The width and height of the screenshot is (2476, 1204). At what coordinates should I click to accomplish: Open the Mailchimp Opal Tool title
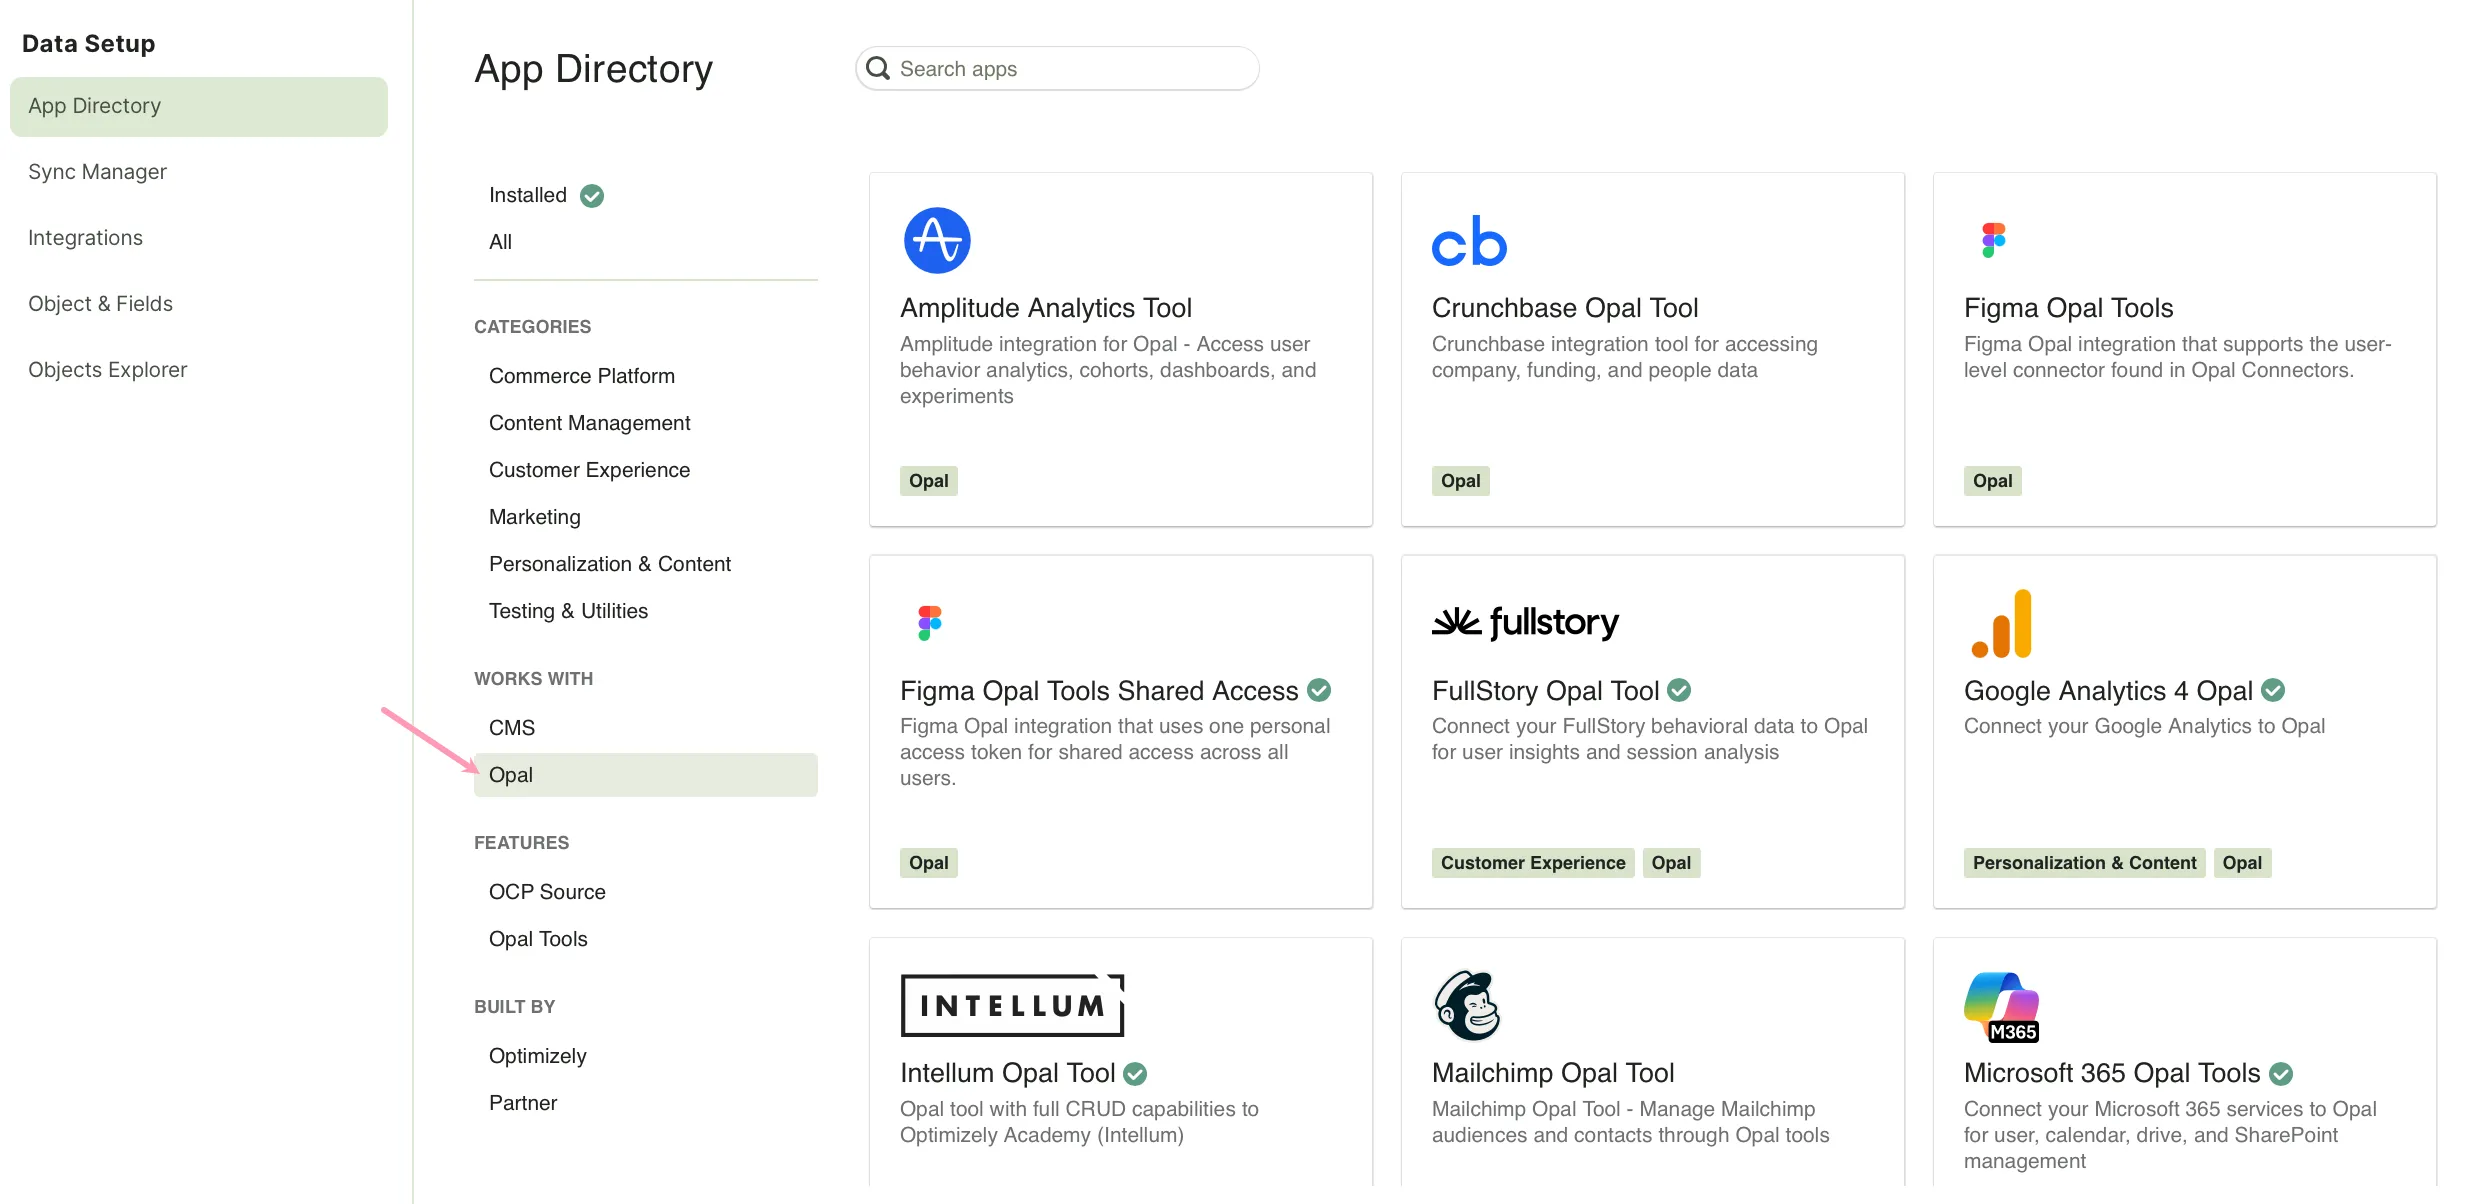click(1553, 1073)
